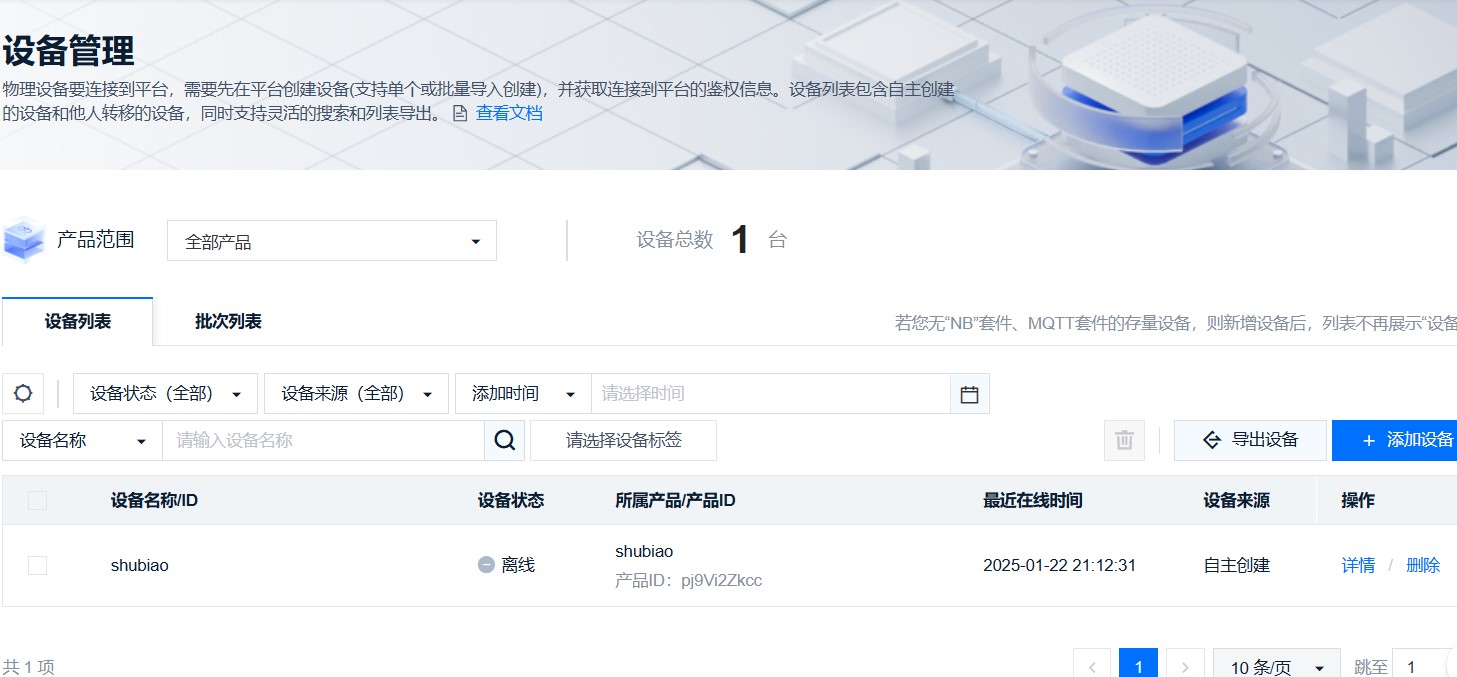Screen dimensions: 1457x677
Task: Click the batch delete trash icon
Action: click(1123, 440)
